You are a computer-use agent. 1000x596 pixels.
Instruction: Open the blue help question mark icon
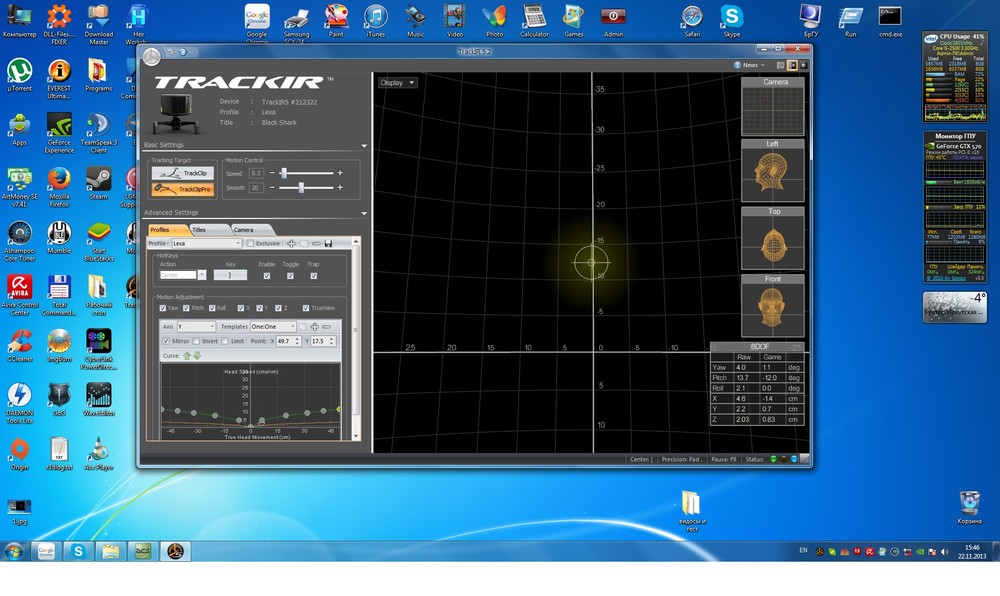click(182, 52)
